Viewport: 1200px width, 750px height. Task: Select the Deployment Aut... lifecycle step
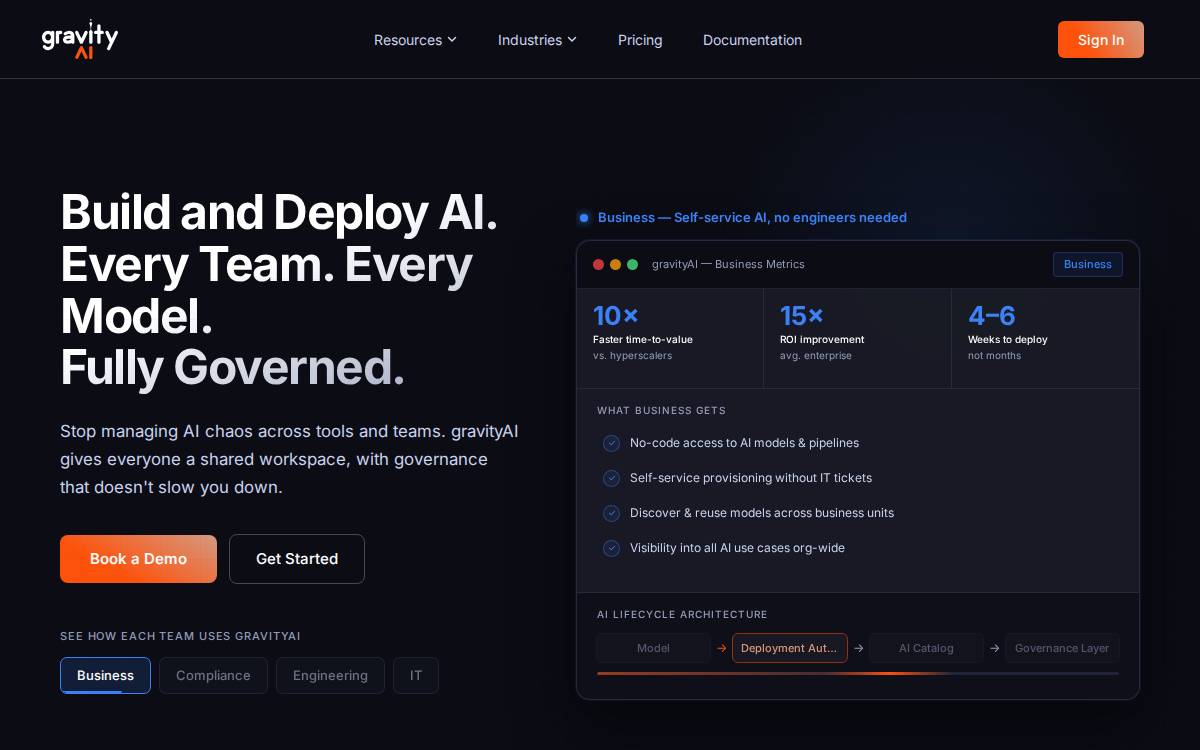(790, 648)
